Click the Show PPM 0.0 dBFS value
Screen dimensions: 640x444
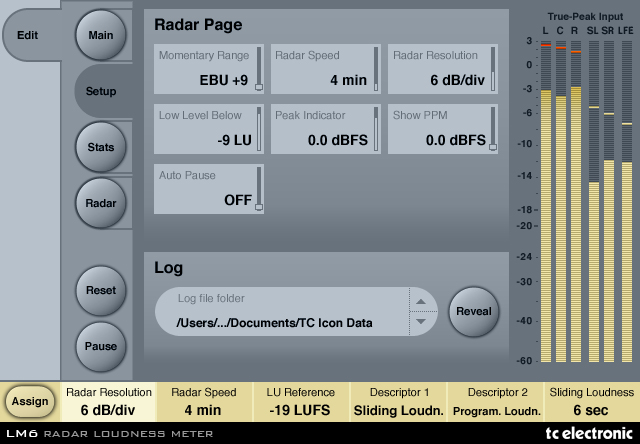point(456,140)
